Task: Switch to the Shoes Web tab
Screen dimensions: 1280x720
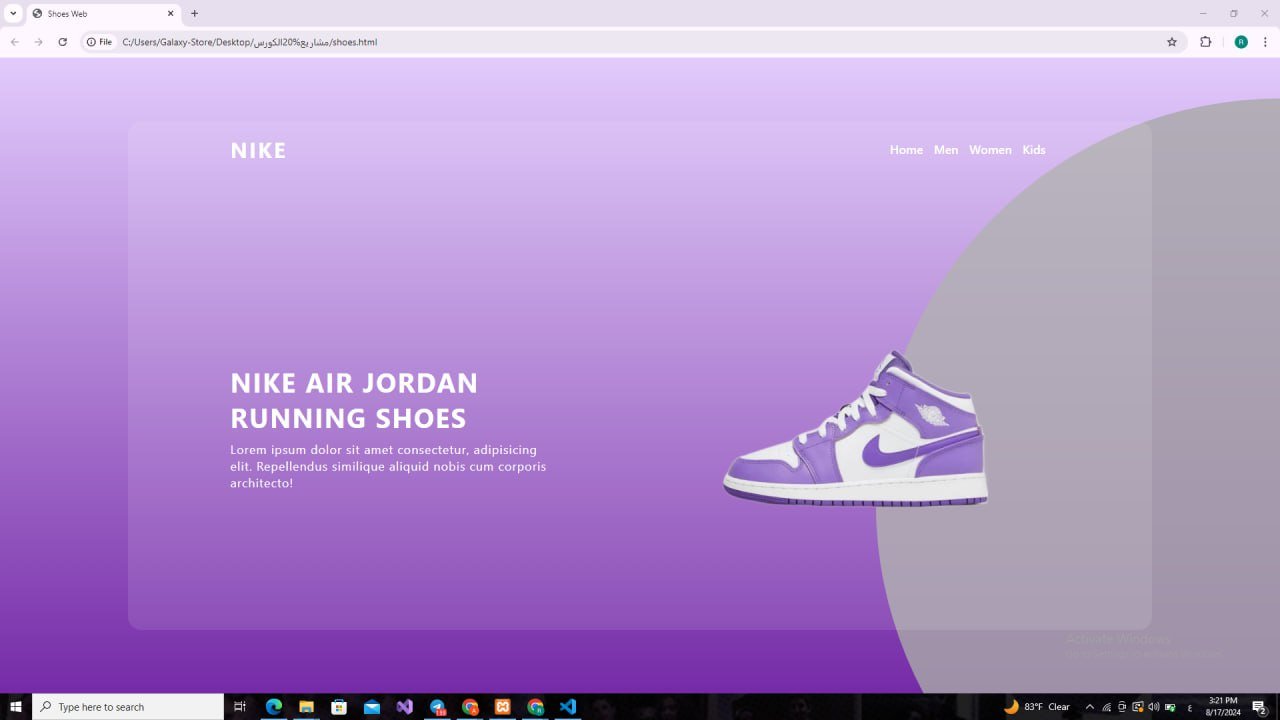Action: [102, 14]
